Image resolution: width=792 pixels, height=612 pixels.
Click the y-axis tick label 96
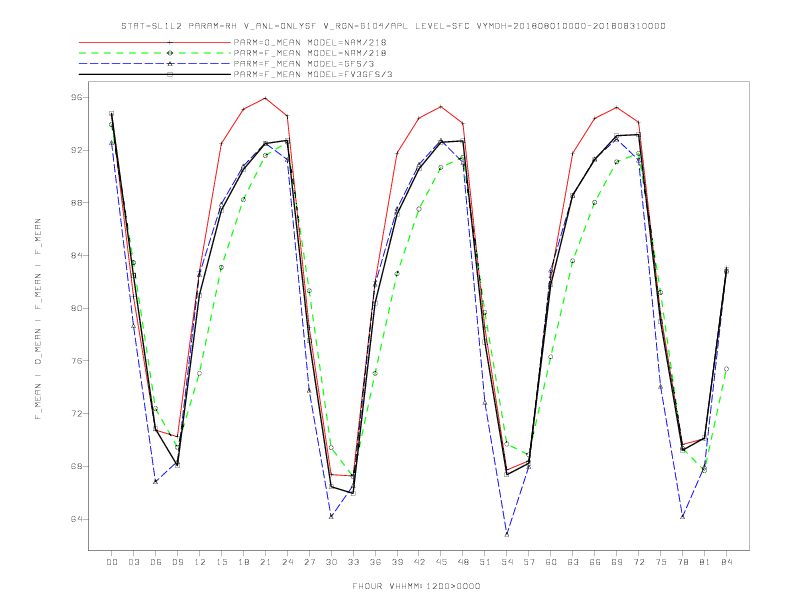[x=76, y=97]
